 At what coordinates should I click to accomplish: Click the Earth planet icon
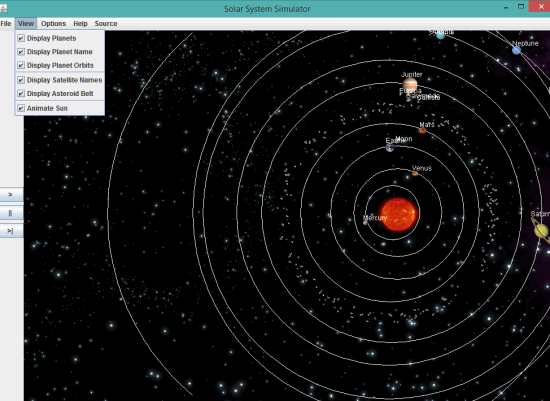tap(390, 148)
